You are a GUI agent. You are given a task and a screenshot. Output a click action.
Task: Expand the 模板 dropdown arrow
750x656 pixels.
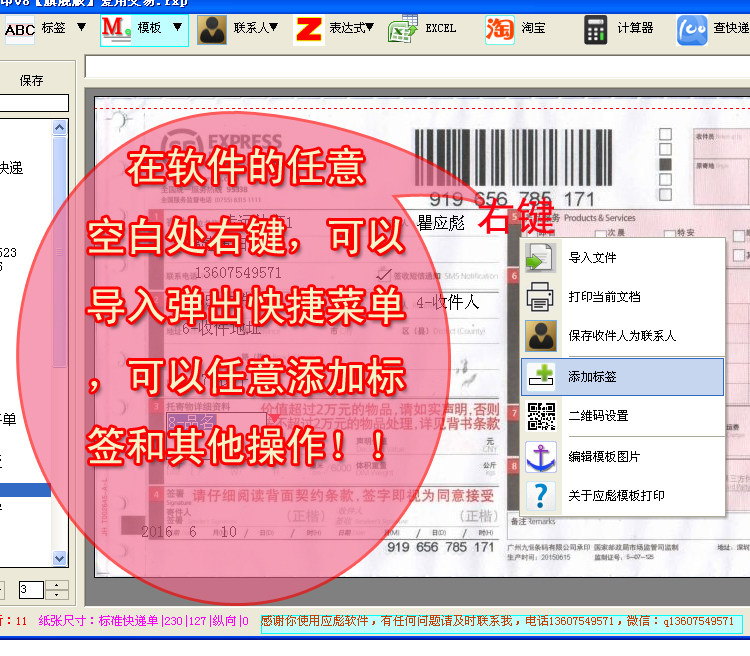[177, 27]
